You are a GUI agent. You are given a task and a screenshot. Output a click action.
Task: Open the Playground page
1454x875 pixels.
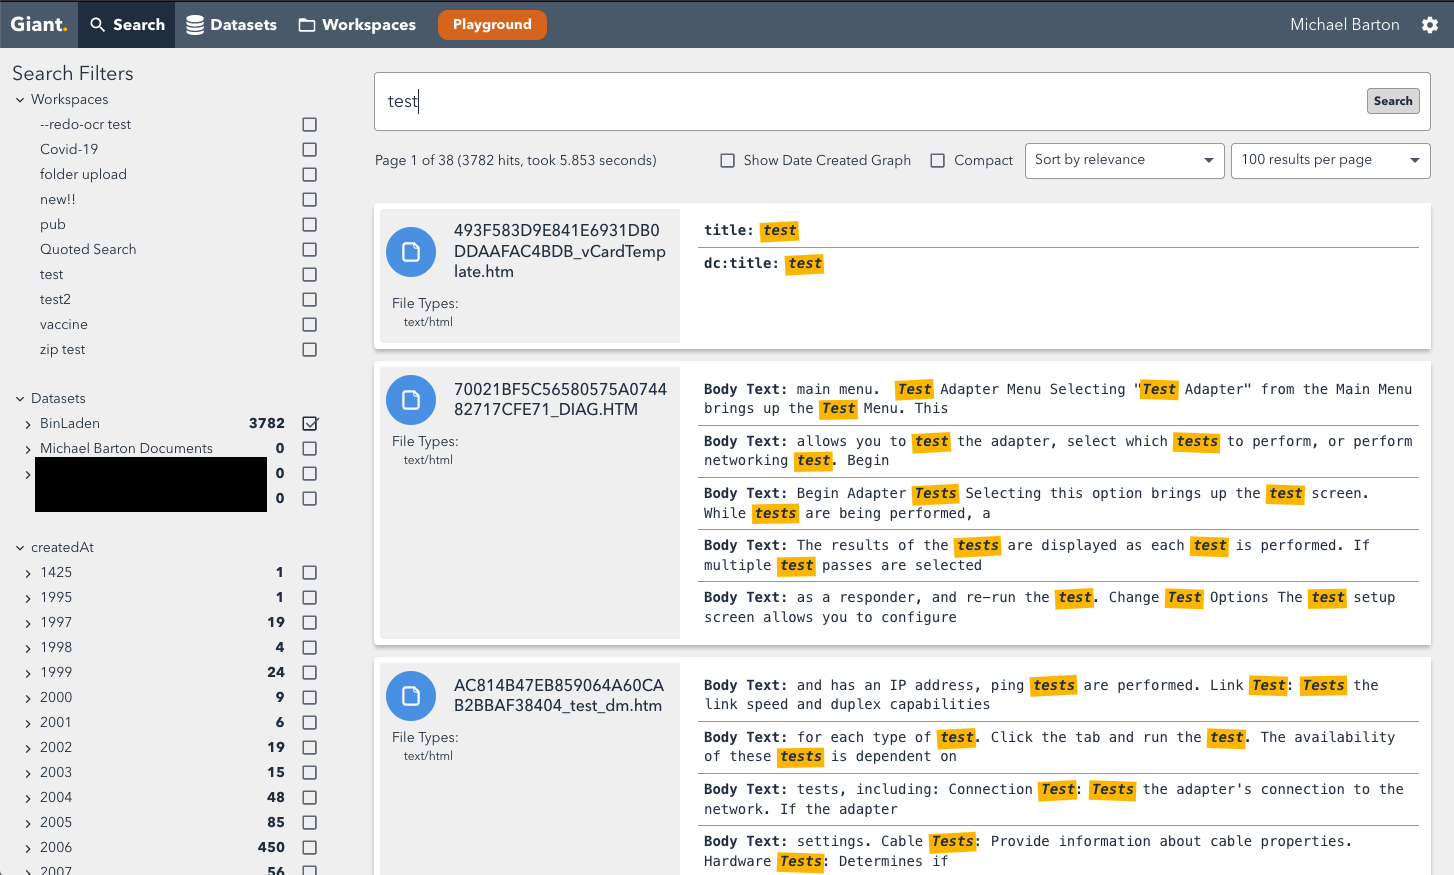click(492, 24)
